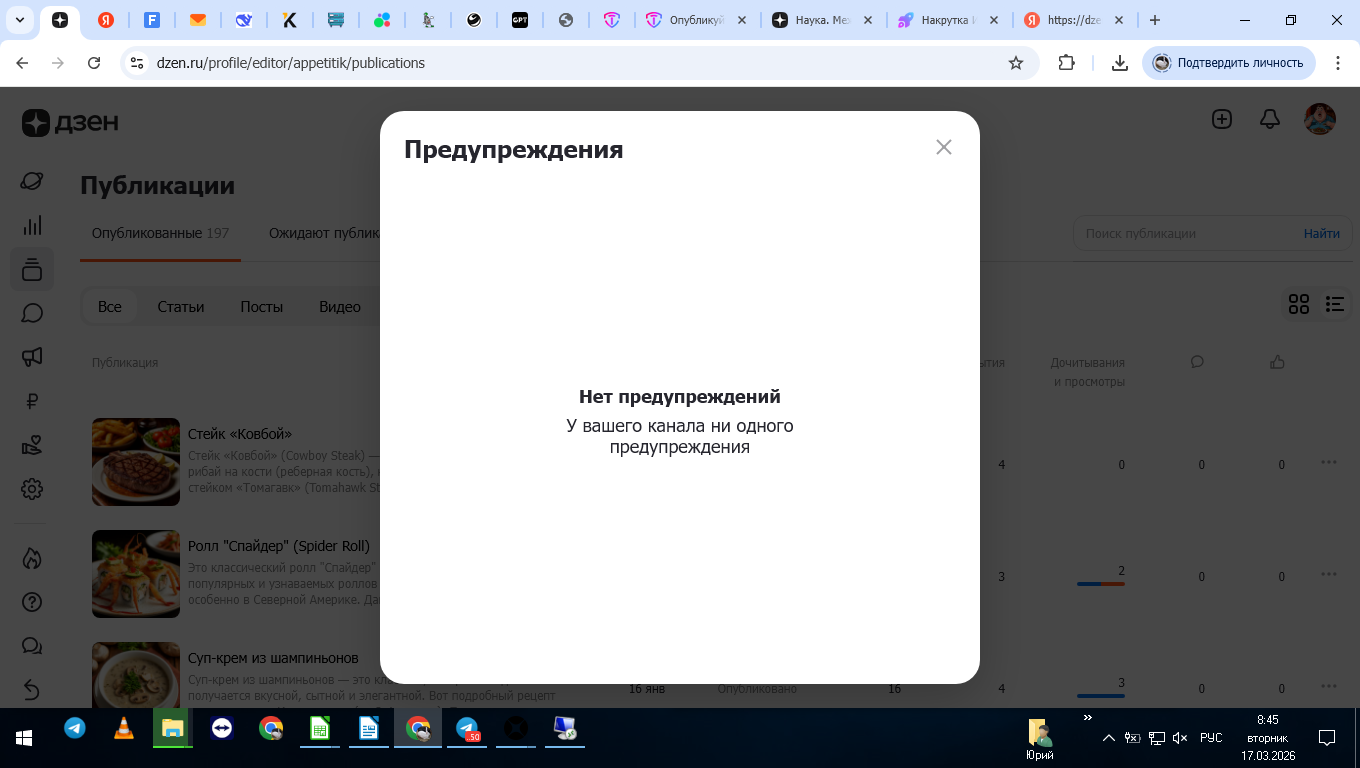
Task: Click the Дочитывания и просмотры column header
Action: click(1088, 372)
